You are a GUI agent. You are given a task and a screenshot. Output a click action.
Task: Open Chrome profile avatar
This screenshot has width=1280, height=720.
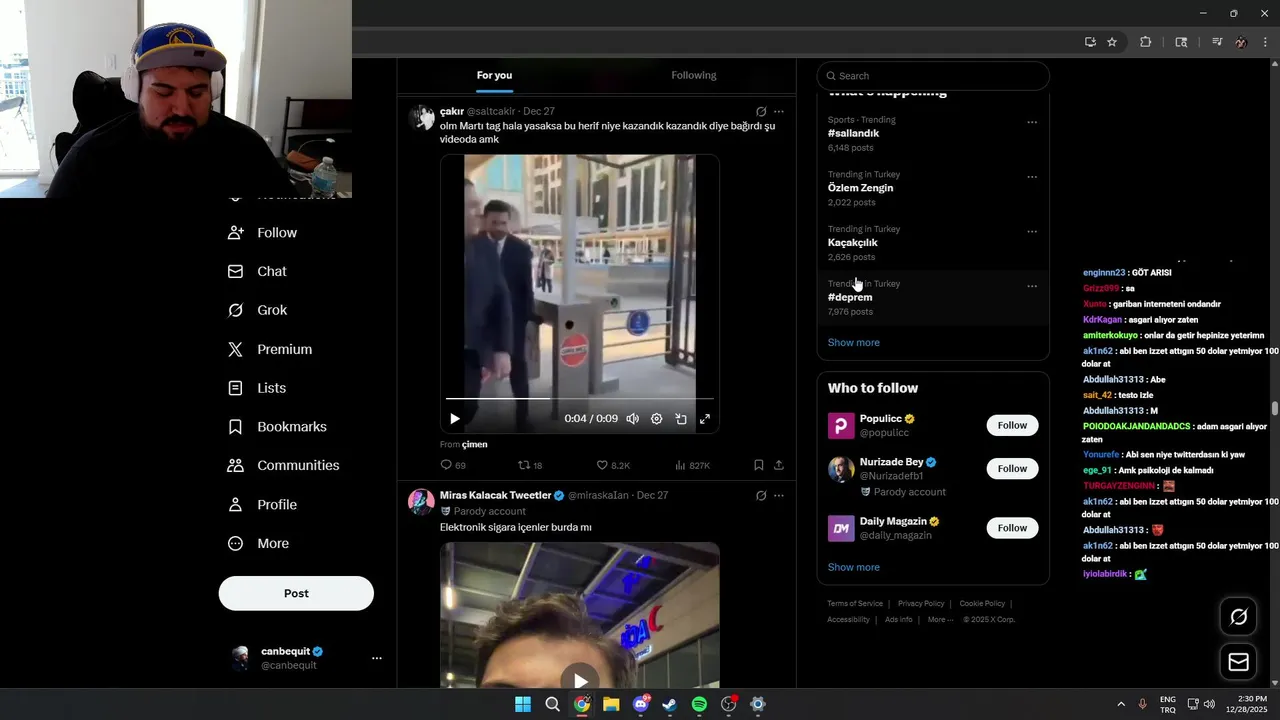[x=1241, y=42]
